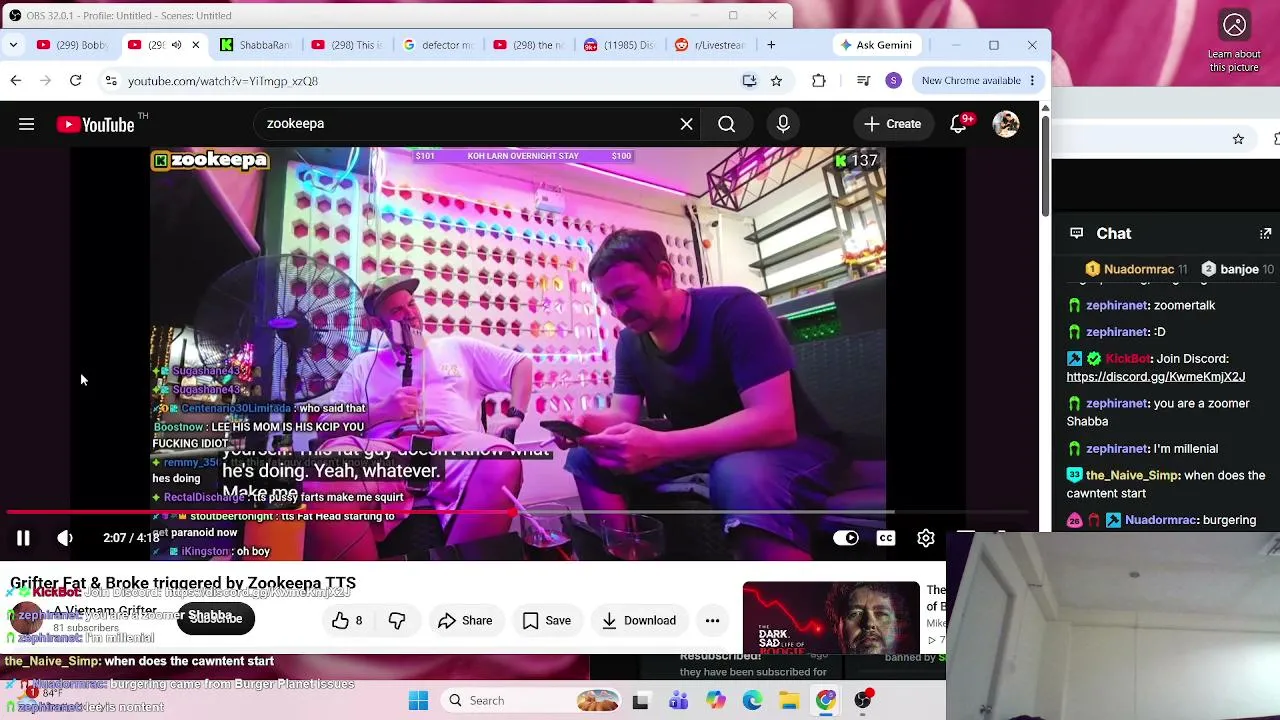Image resolution: width=1280 pixels, height=720 pixels.
Task: Download the video
Action: [639, 621]
